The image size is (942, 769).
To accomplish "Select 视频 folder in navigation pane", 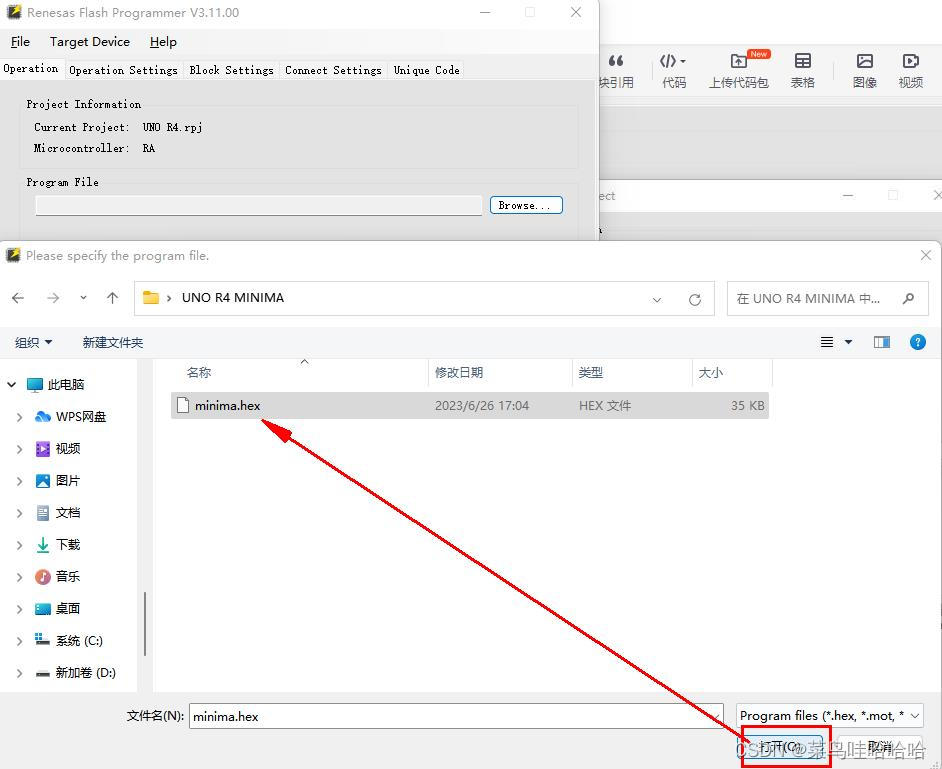I will click(67, 448).
